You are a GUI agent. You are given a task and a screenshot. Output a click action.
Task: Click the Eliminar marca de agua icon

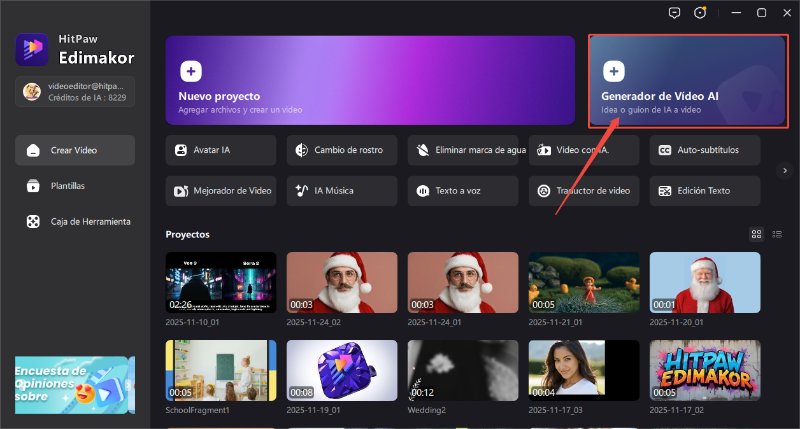point(422,150)
